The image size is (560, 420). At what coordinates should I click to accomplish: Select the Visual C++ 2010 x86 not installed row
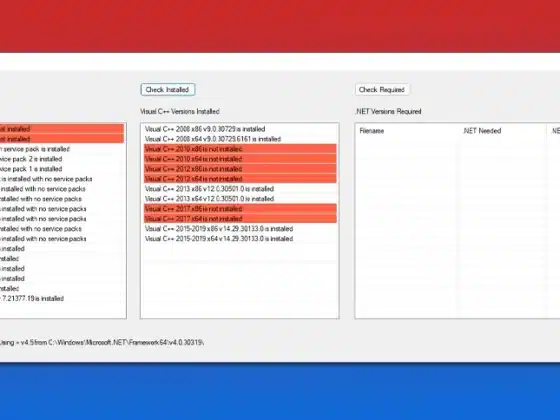[240, 149]
